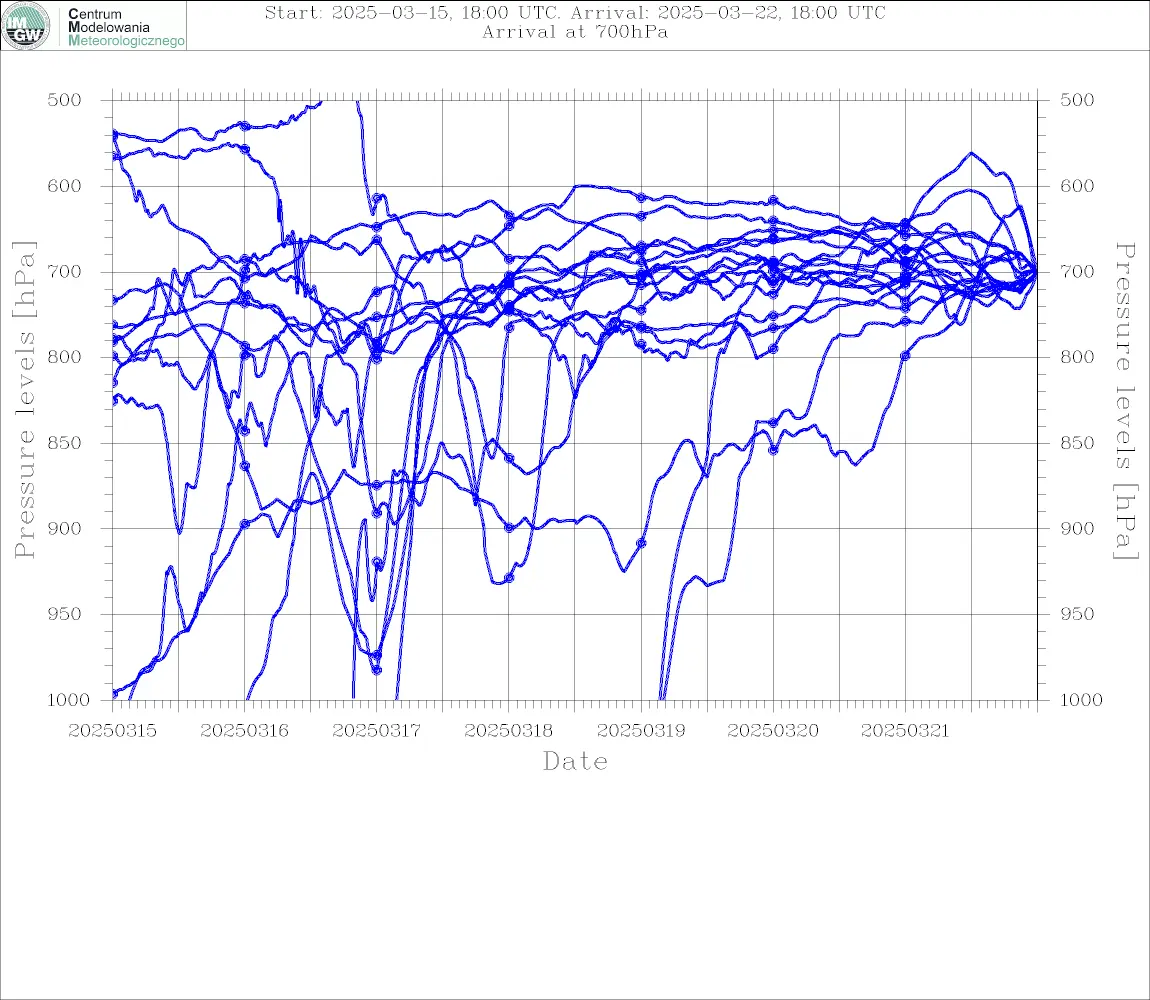
Task: Click the left axis 700 label
Action: pos(64,271)
